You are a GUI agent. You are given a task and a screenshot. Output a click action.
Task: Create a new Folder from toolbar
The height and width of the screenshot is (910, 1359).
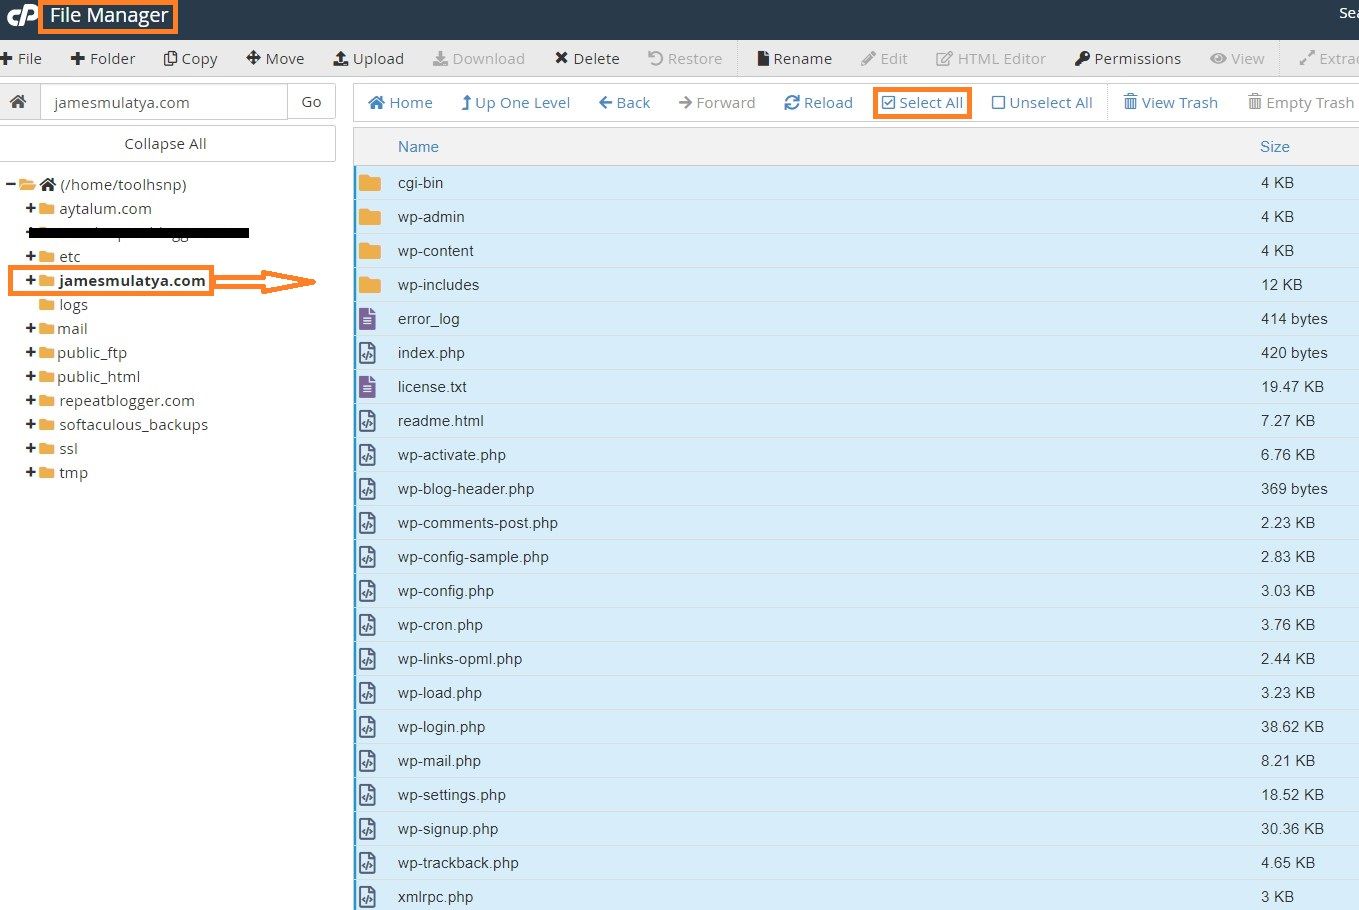pyautogui.click(x=103, y=59)
